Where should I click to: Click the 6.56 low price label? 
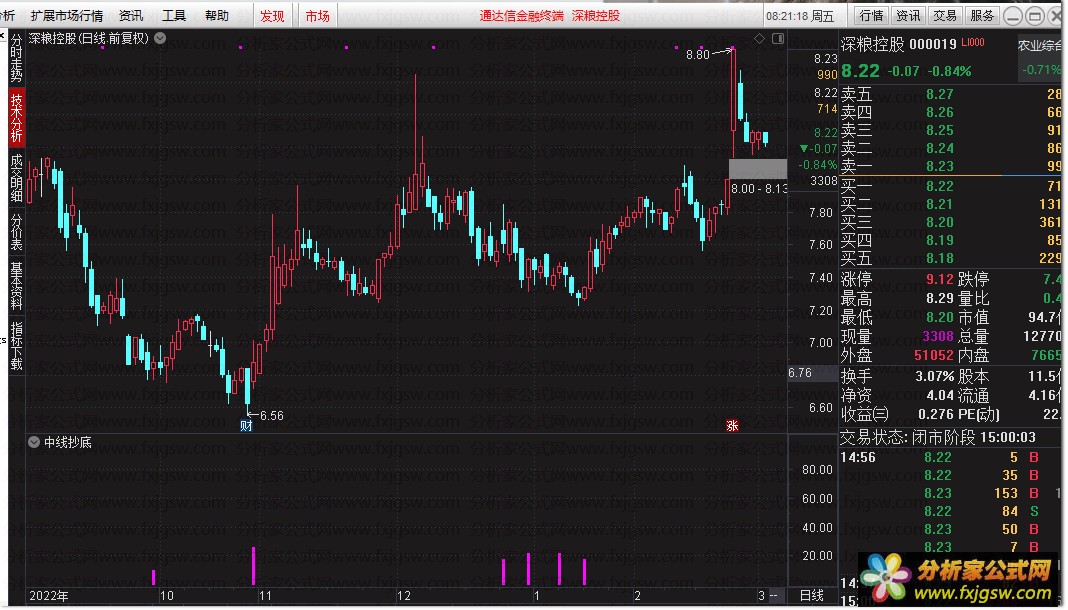tap(272, 416)
